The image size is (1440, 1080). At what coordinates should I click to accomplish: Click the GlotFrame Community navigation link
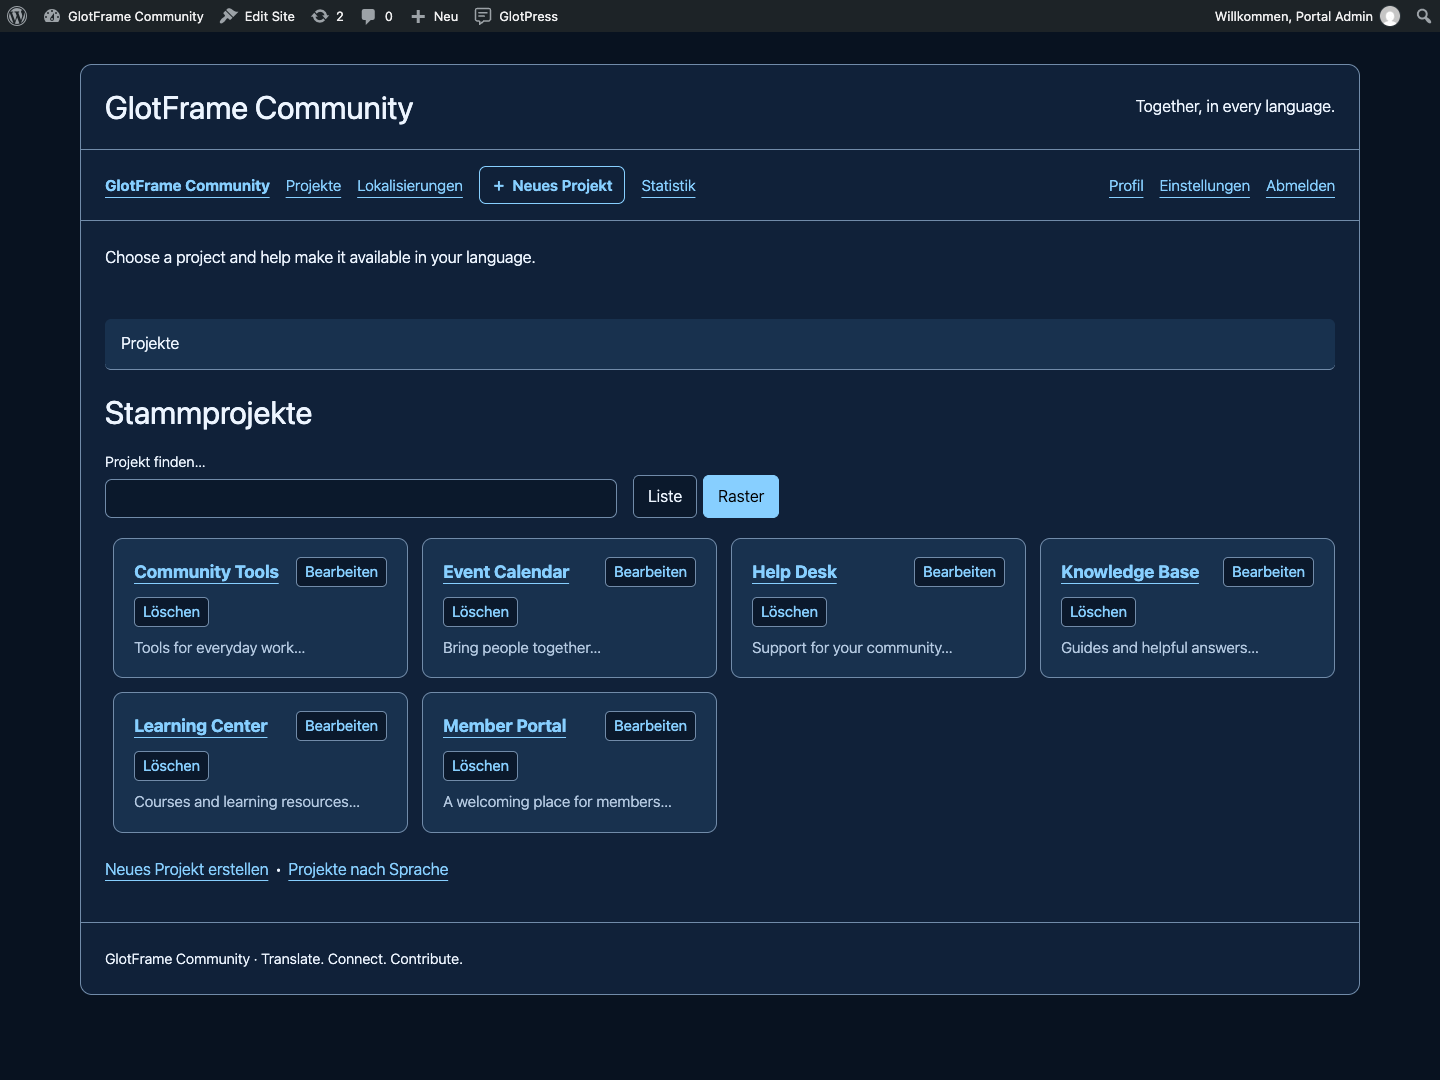pyautogui.click(x=187, y=186)
